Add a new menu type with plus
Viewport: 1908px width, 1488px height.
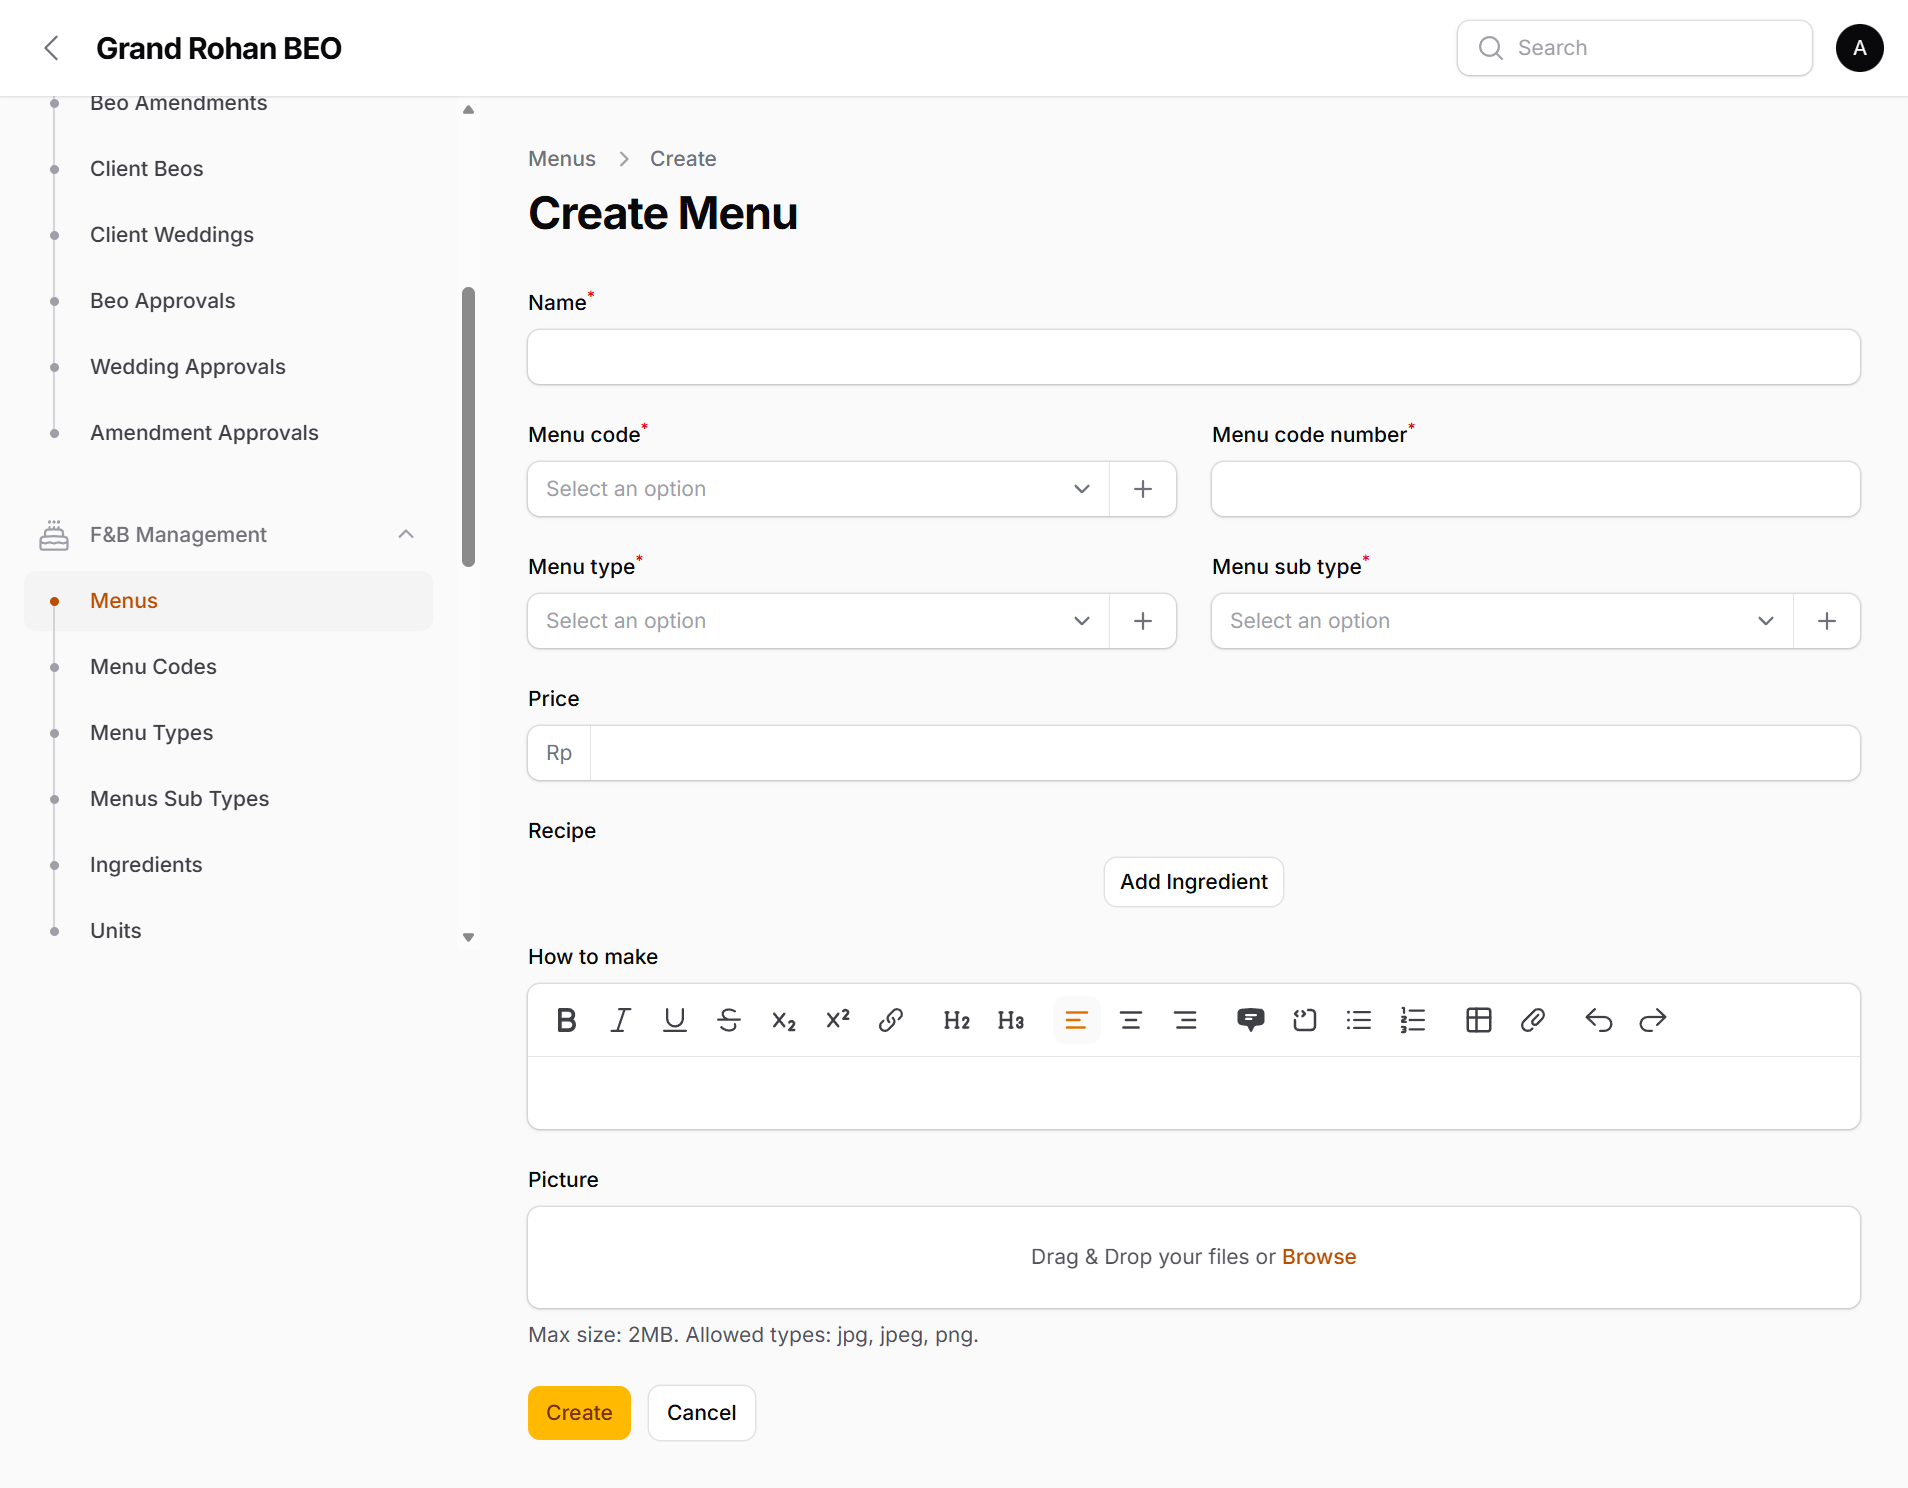tap(1143, 621)
